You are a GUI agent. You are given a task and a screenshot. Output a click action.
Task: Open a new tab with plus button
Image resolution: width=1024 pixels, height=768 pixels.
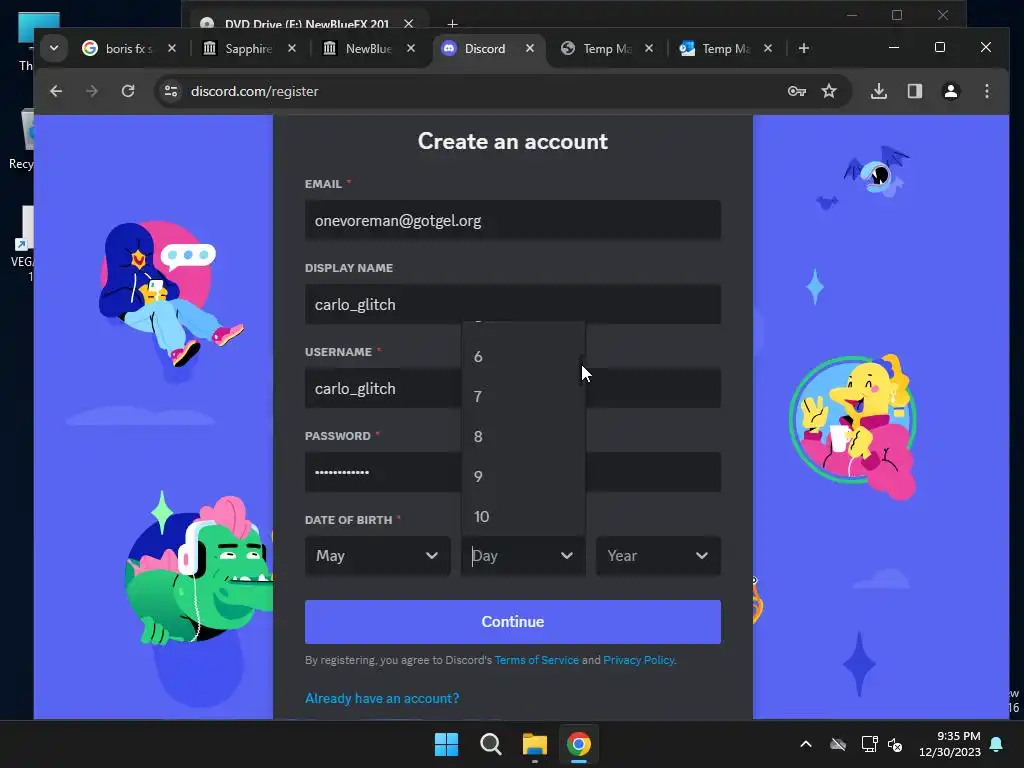point(804,48)
